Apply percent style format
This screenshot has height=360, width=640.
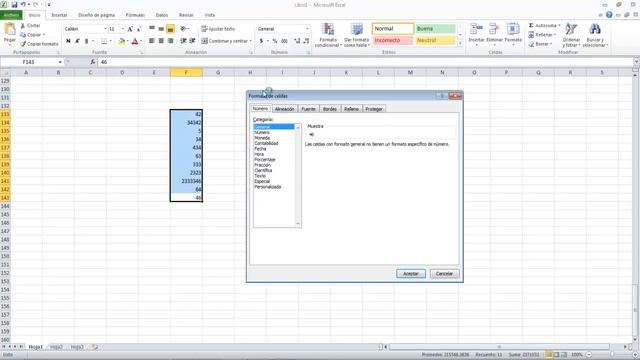275,41
